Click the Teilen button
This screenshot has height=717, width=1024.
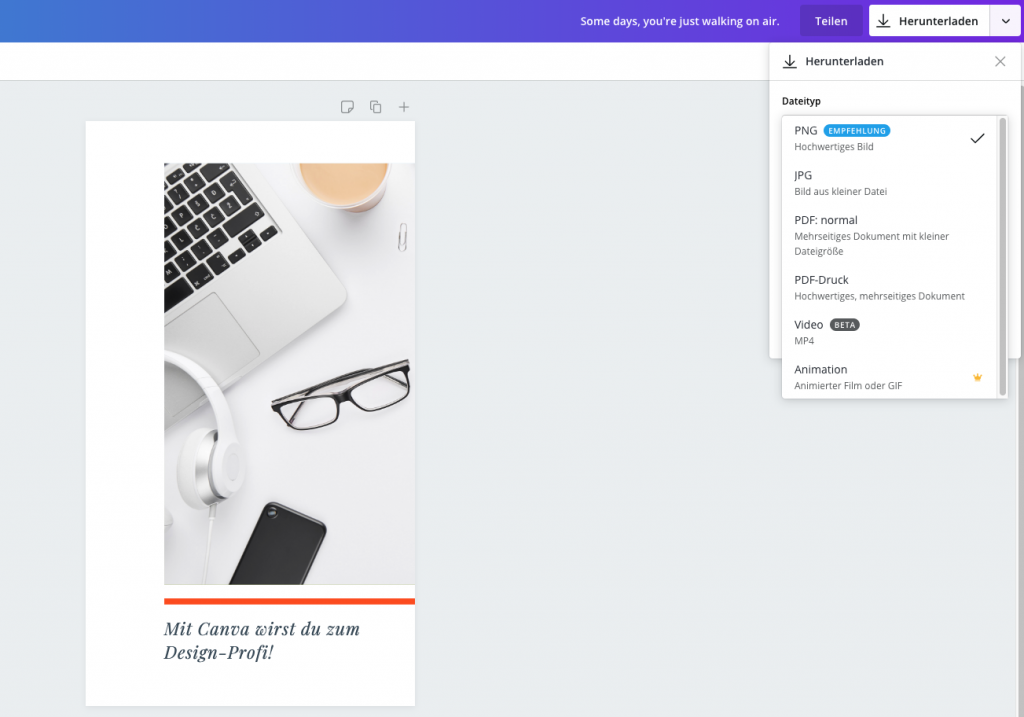tap(831, 21)
